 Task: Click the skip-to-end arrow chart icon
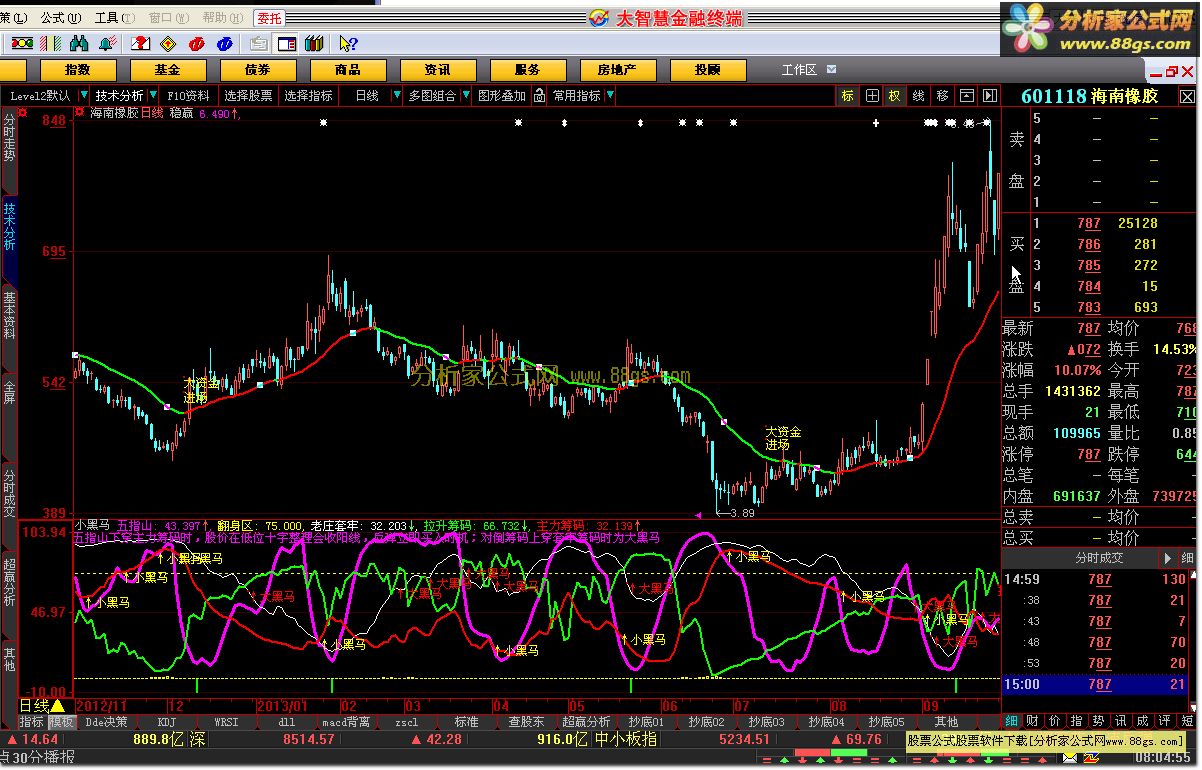point(989,96)
